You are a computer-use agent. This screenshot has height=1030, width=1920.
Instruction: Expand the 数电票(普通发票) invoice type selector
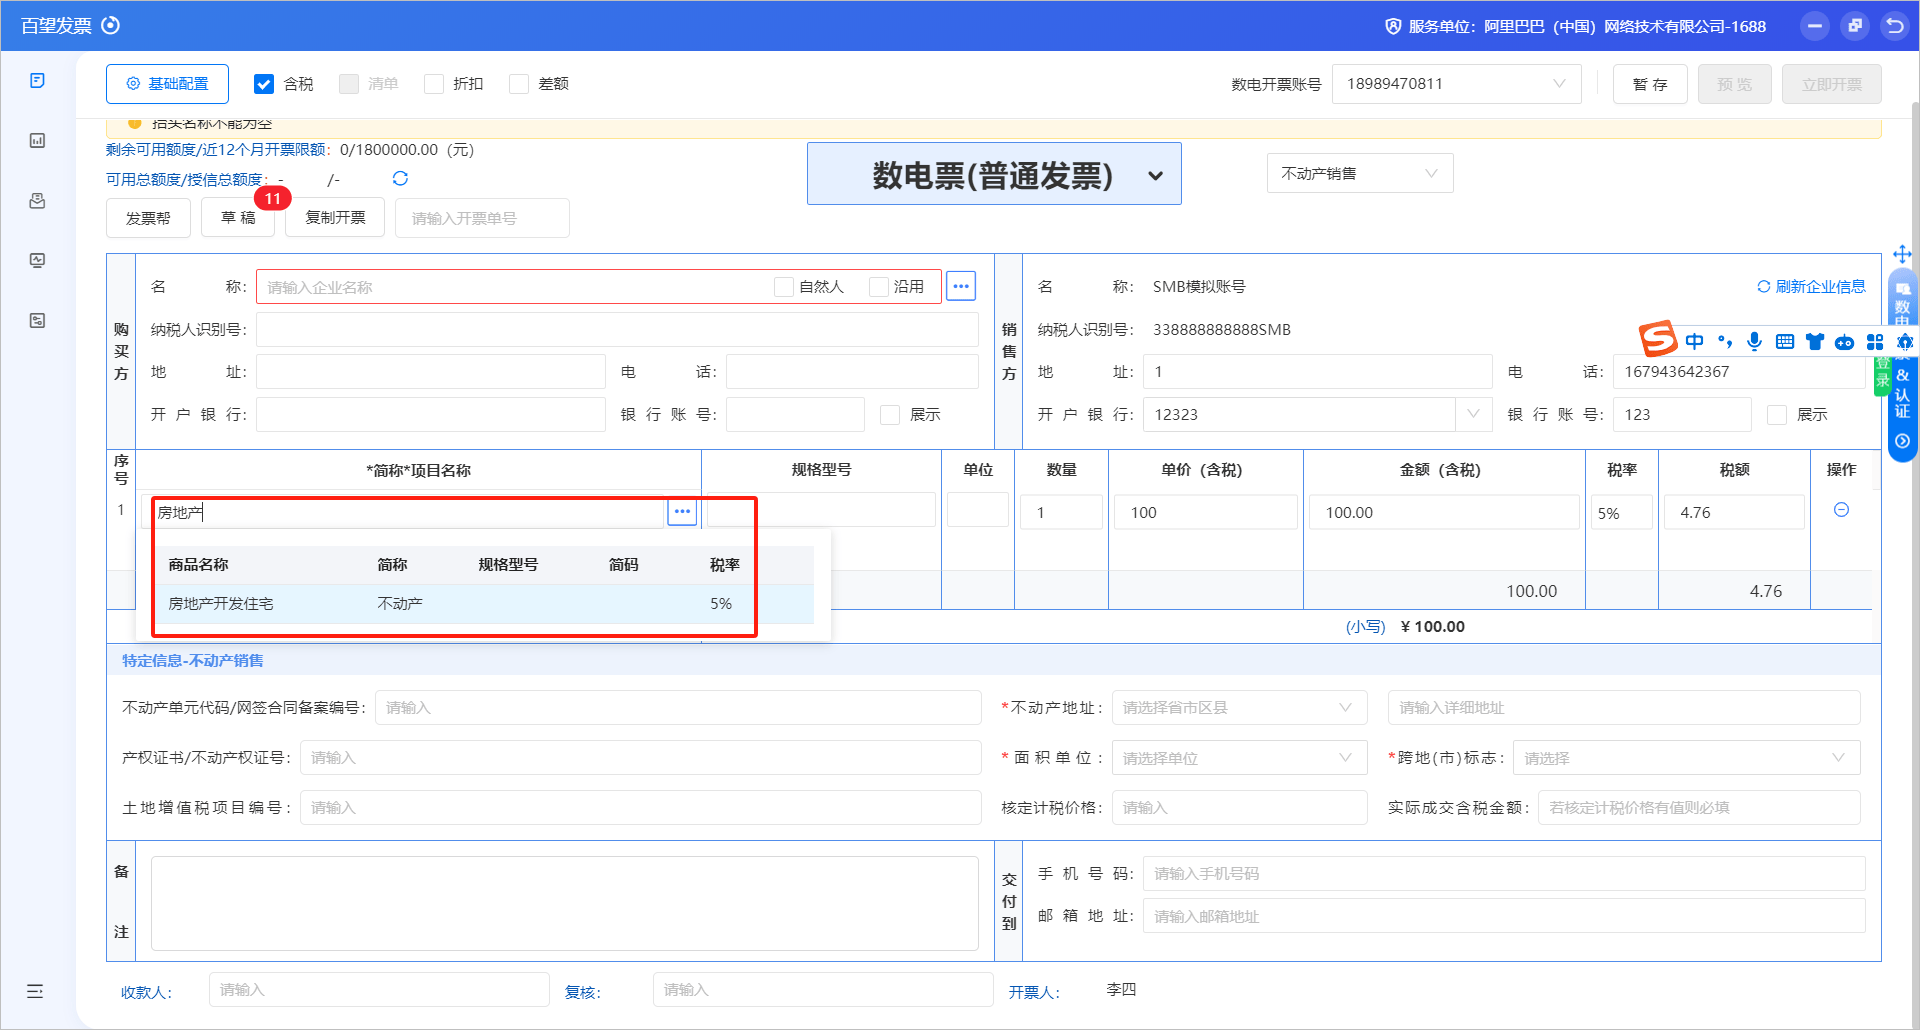point(994,174)
